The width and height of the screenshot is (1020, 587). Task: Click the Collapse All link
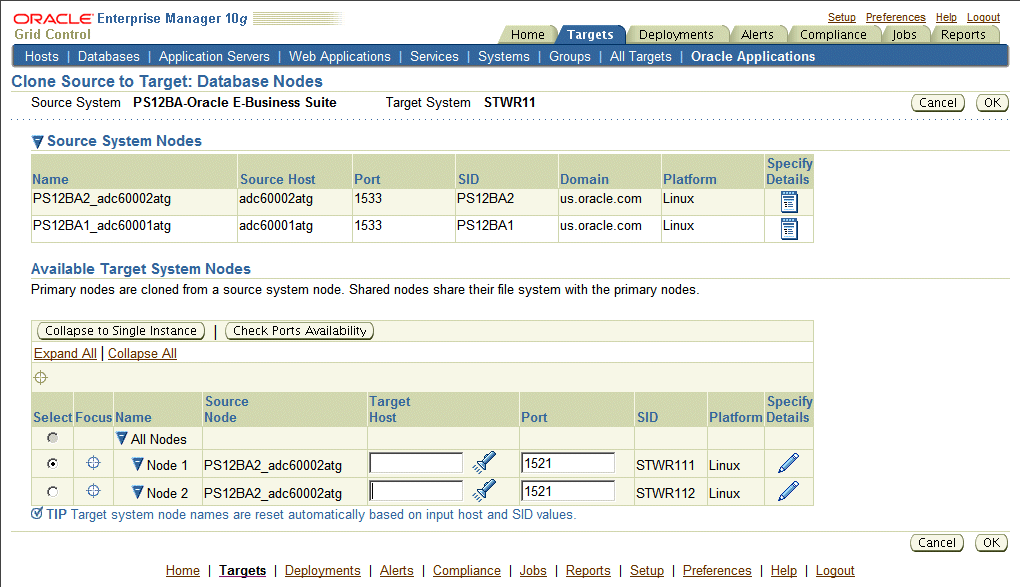142,353
